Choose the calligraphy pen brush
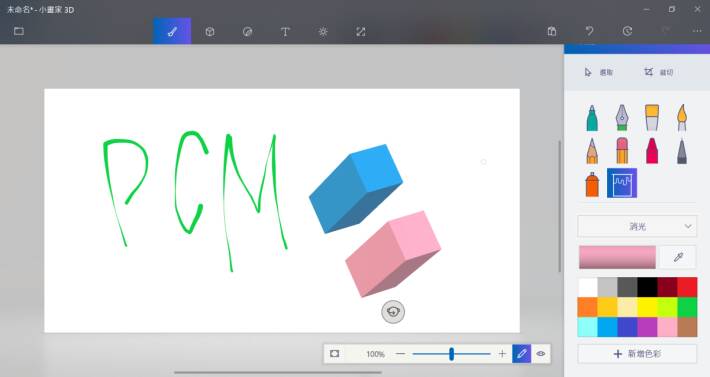The height and width of the screenshot is (377, 710). click(x=622, y=118)
